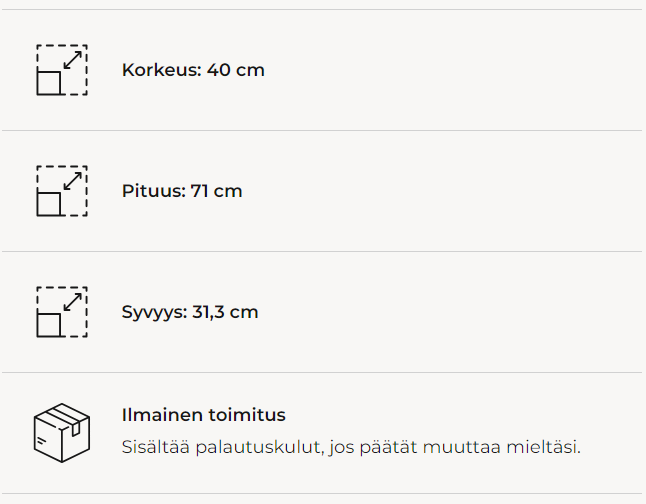646x504 pixels.
Task: Click the diagonal arrow in the Korkeus icon
Action: point(73,59)
